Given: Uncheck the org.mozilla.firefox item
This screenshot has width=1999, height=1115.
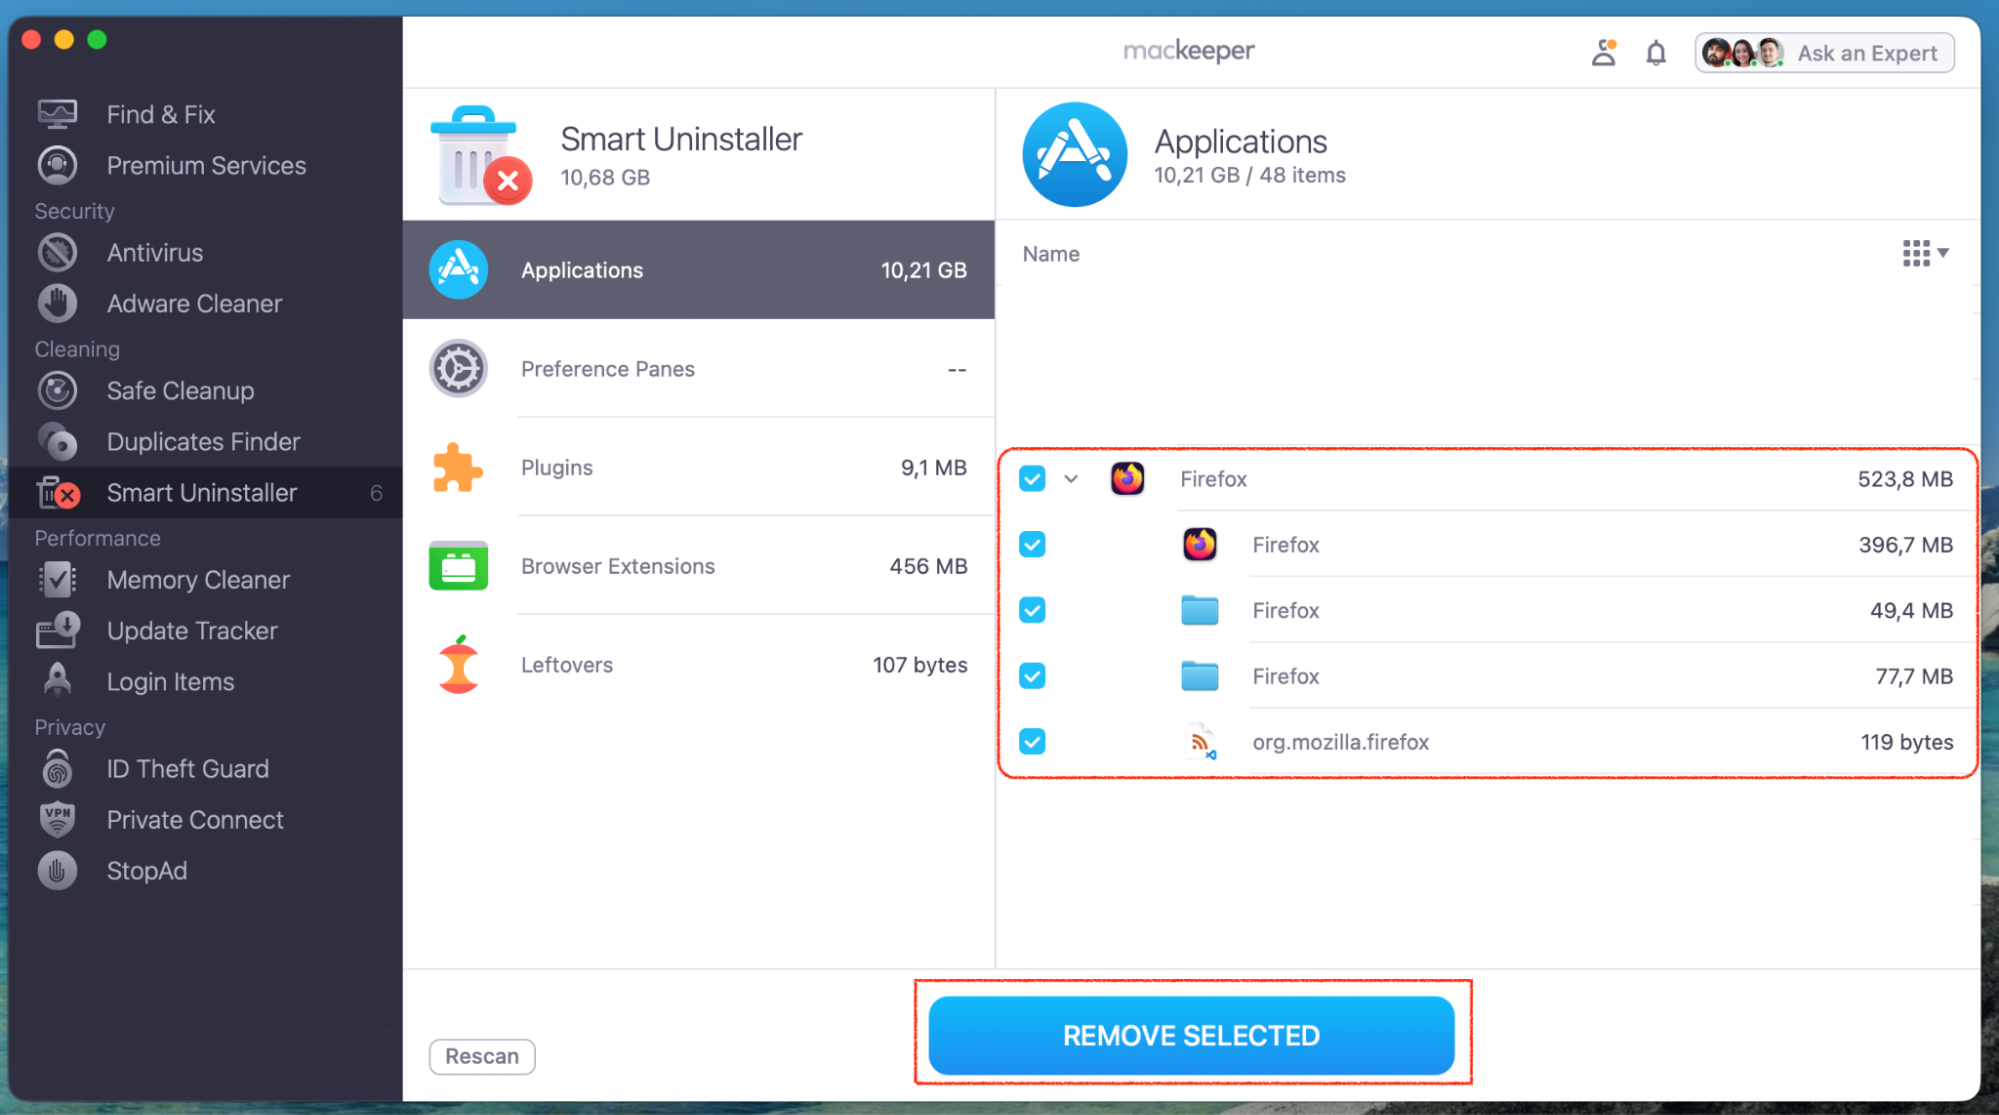Looking at the screenshot, I should pyautogui.click(x=1031, y=742).
